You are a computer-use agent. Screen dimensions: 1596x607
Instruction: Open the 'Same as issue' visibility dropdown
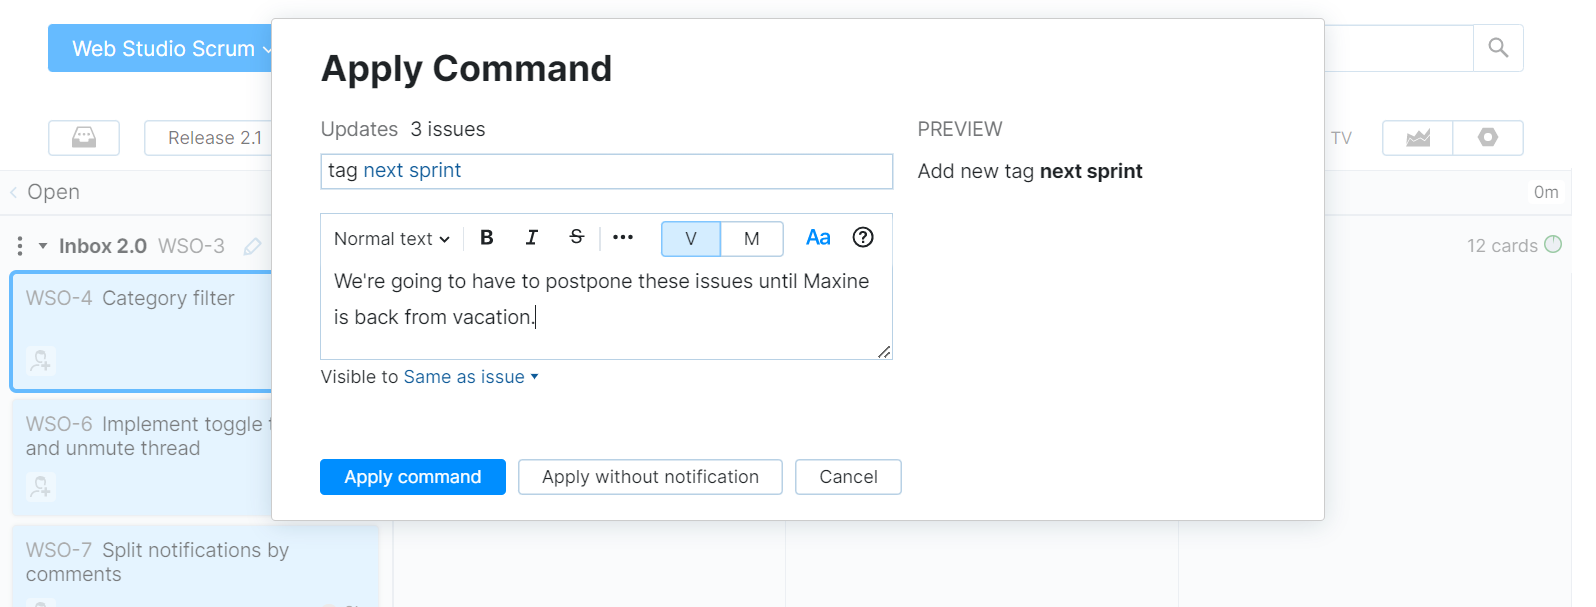pyautogui.click(x=470, y=377)
